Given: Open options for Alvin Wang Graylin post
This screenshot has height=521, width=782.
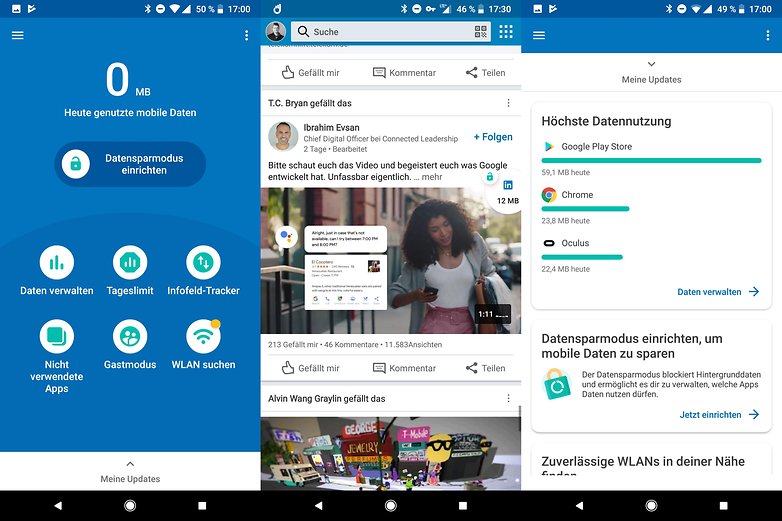Looking at the screenshot, I should (x=508, y=398).
